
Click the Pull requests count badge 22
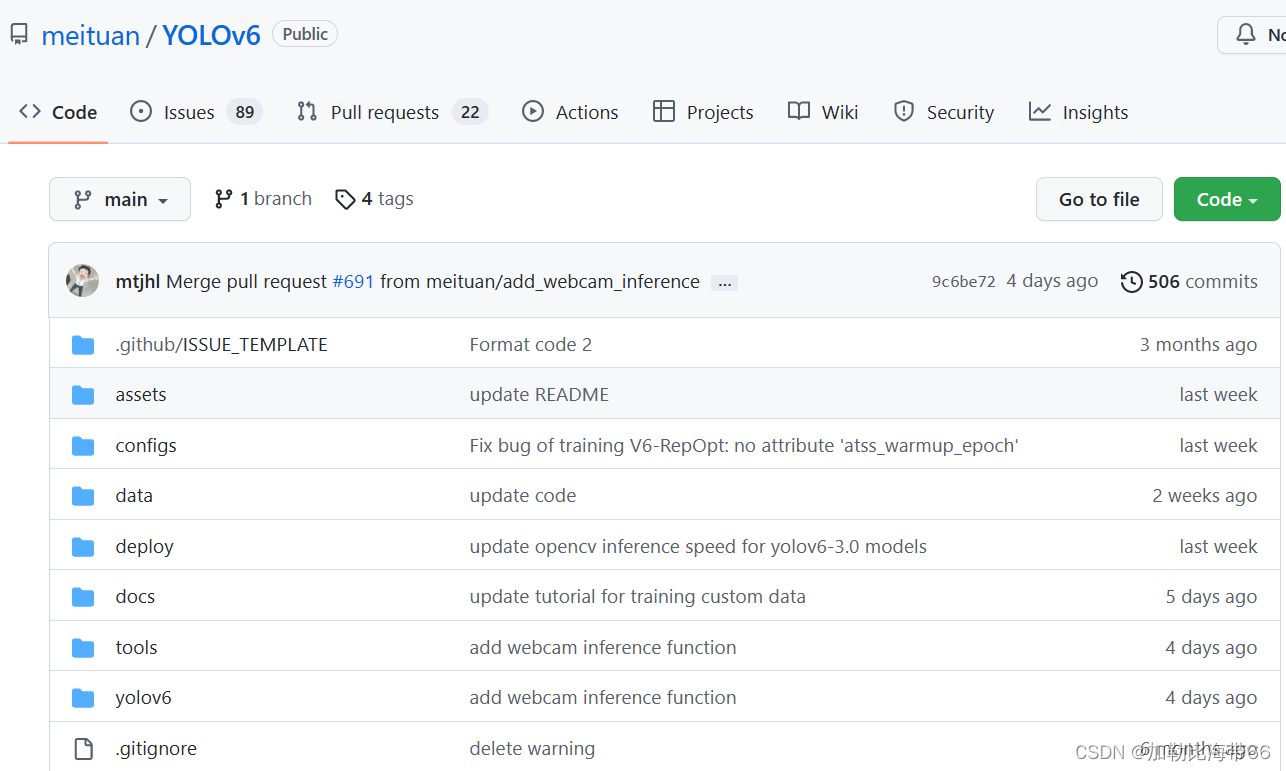470,112
